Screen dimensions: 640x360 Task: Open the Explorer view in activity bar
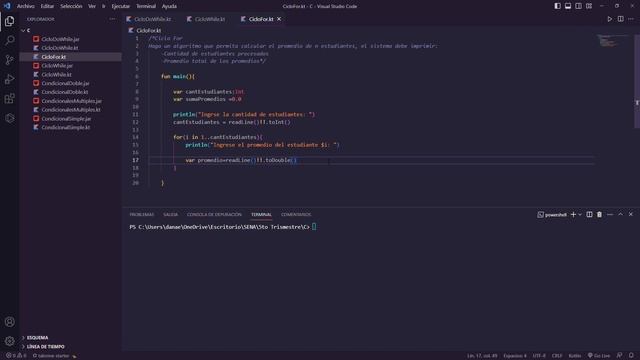point(9,21)
